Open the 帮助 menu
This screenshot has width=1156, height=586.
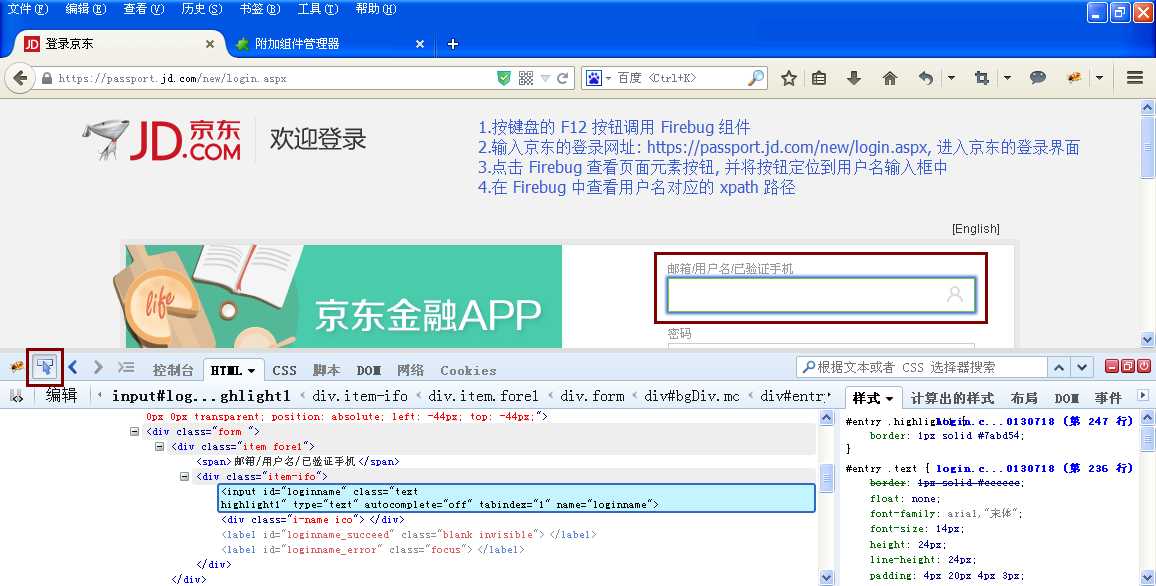tap(375, 9)
